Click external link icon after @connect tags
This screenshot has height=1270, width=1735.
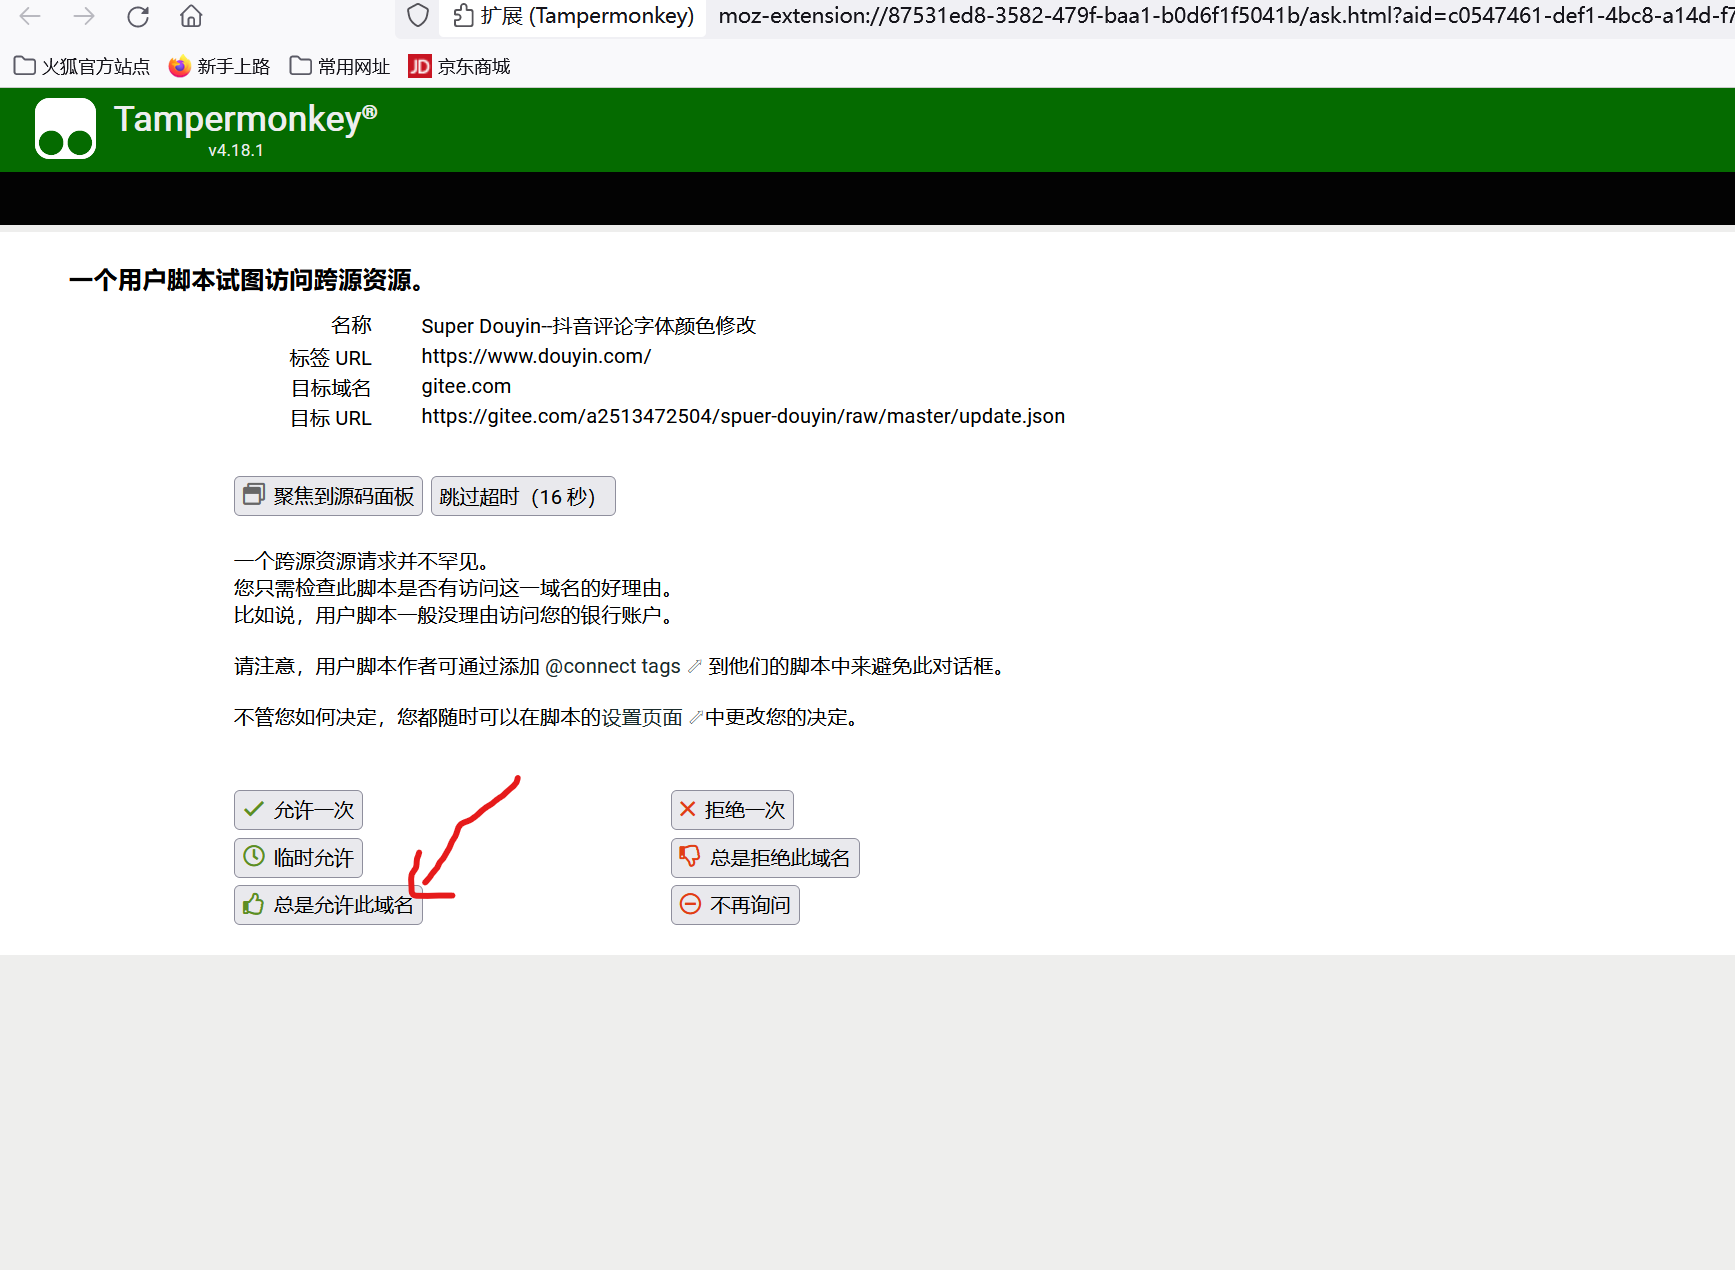(x=695, y=667)
